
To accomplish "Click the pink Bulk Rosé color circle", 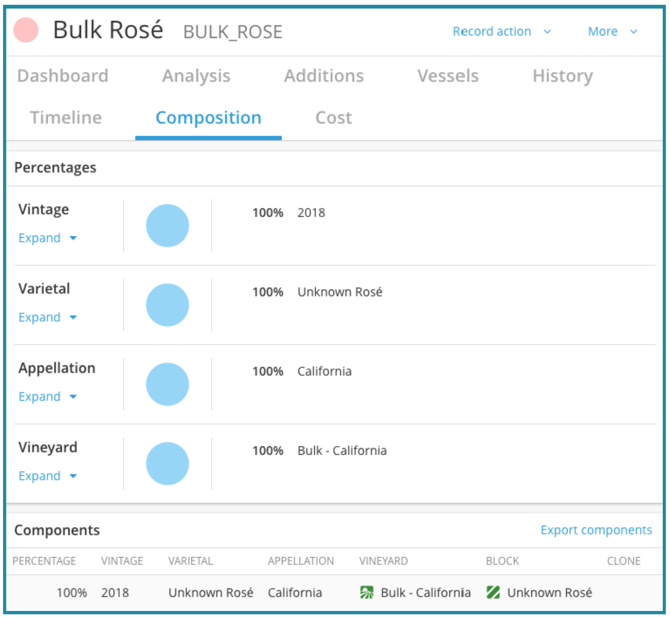I will pyautogui.click(x=26, y=30).
